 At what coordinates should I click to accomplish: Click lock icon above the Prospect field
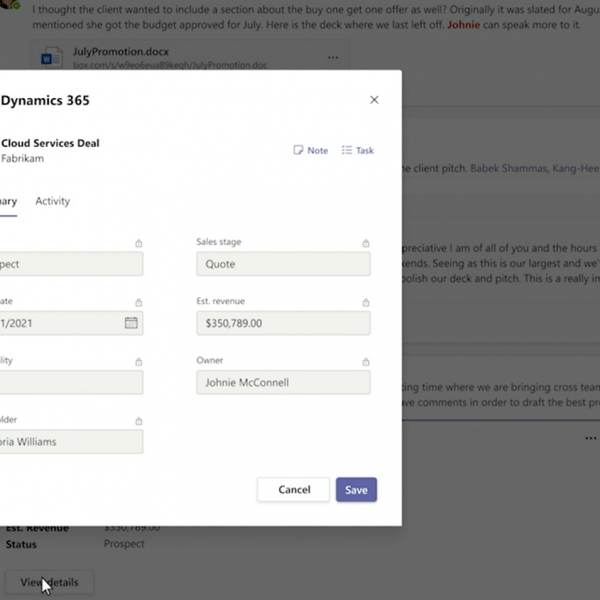[139, 243]
